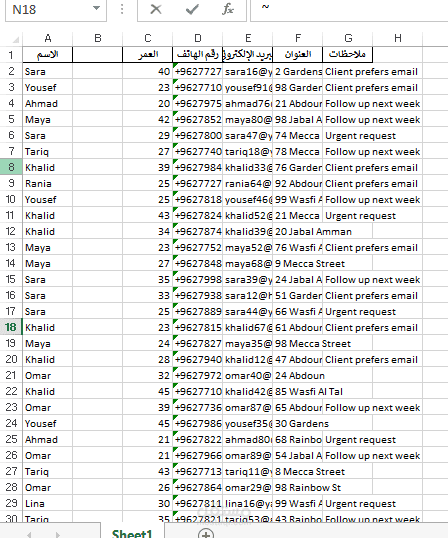The height and width of the screenshot is (538, 448).
Task: Select email cell sara16@ in row 2
Action: pyautogui.click(x=248, y=71)
